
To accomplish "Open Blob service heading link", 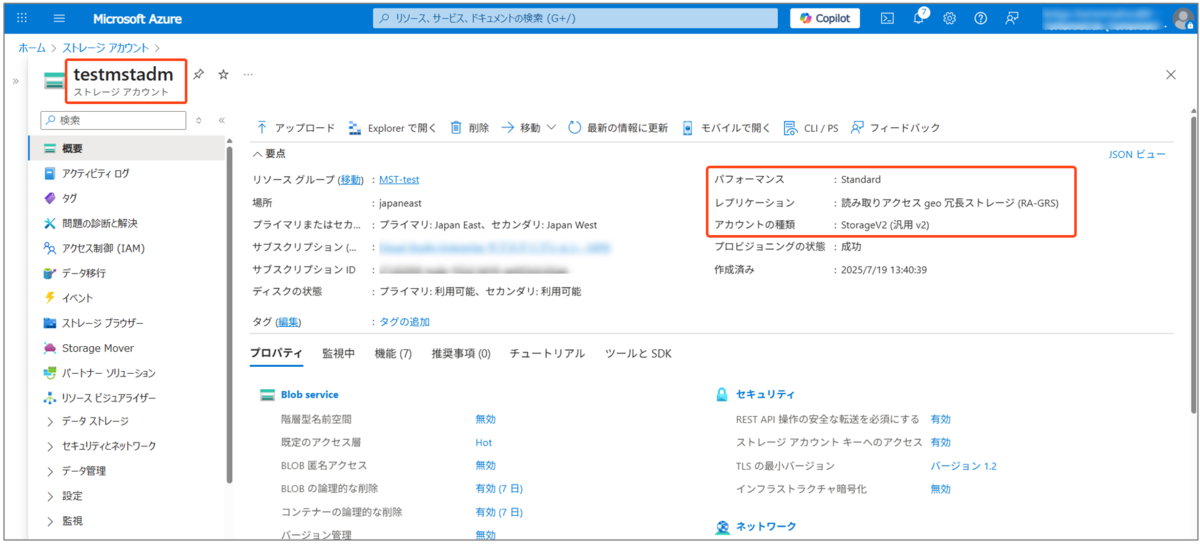I will tap(309, 395).
